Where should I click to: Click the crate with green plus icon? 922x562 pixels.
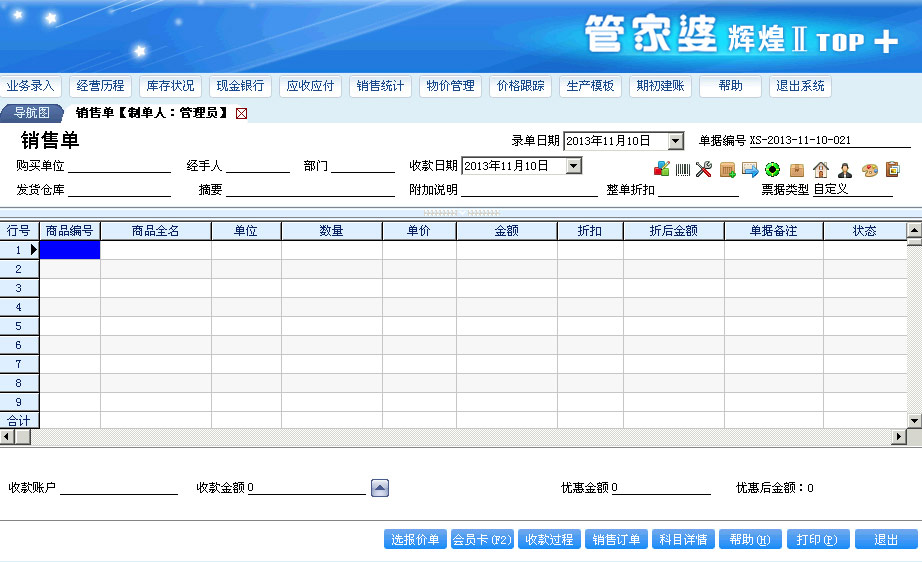727,170
